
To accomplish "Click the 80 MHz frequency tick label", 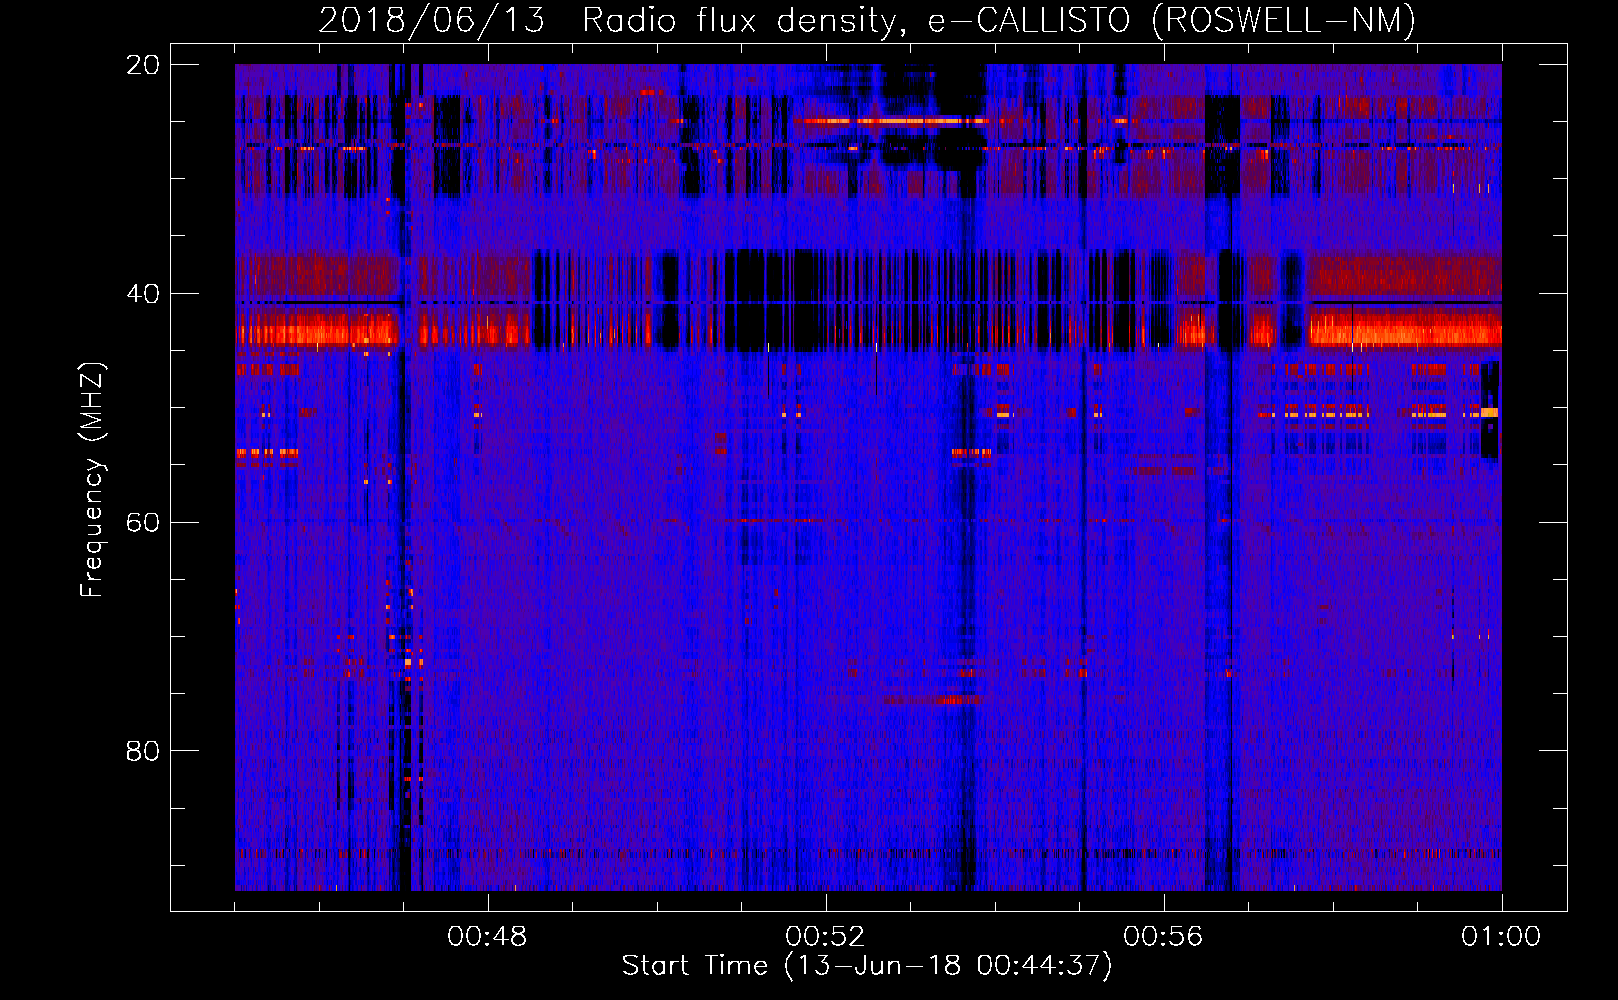I will [142, 751].
